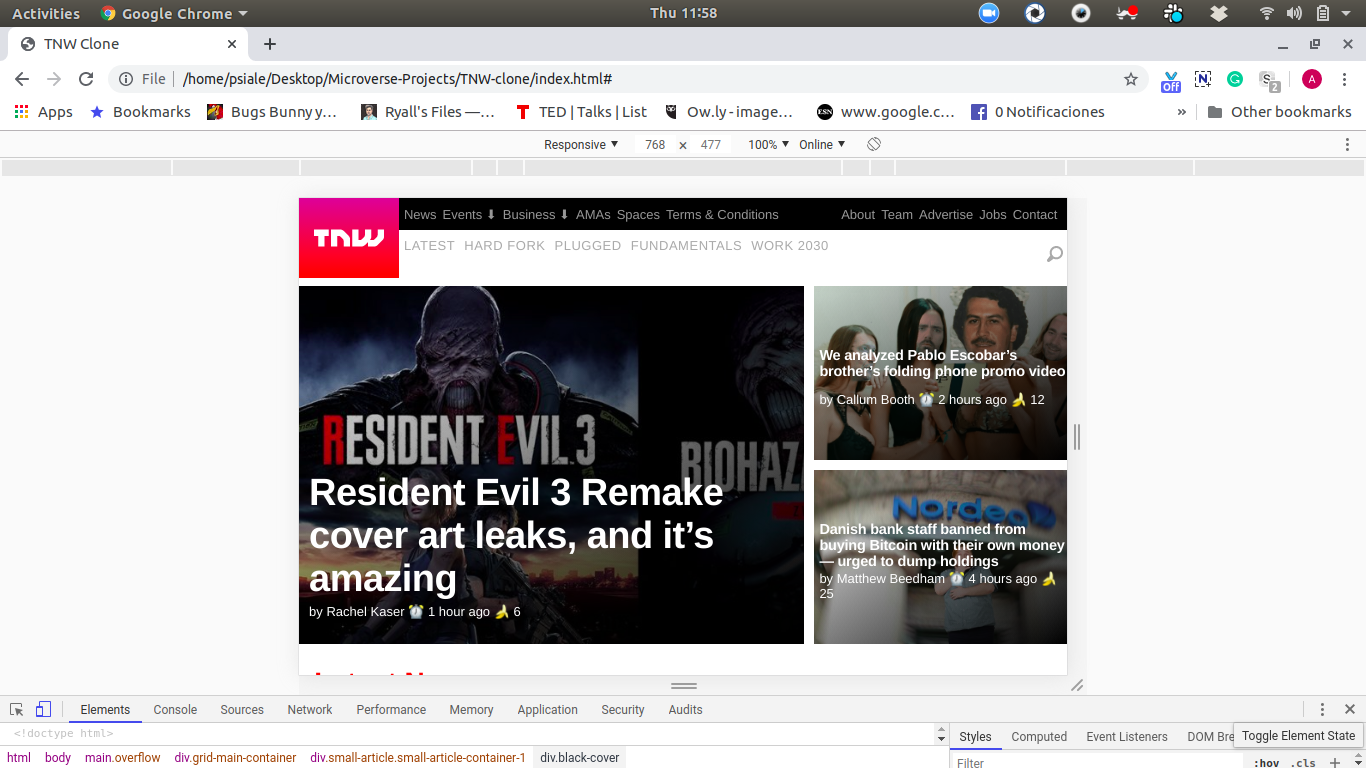Open the Responsive device dropdown
The height and width of the screenshot is (768, 1366).
pyautogui.click(x=581, y=145)
